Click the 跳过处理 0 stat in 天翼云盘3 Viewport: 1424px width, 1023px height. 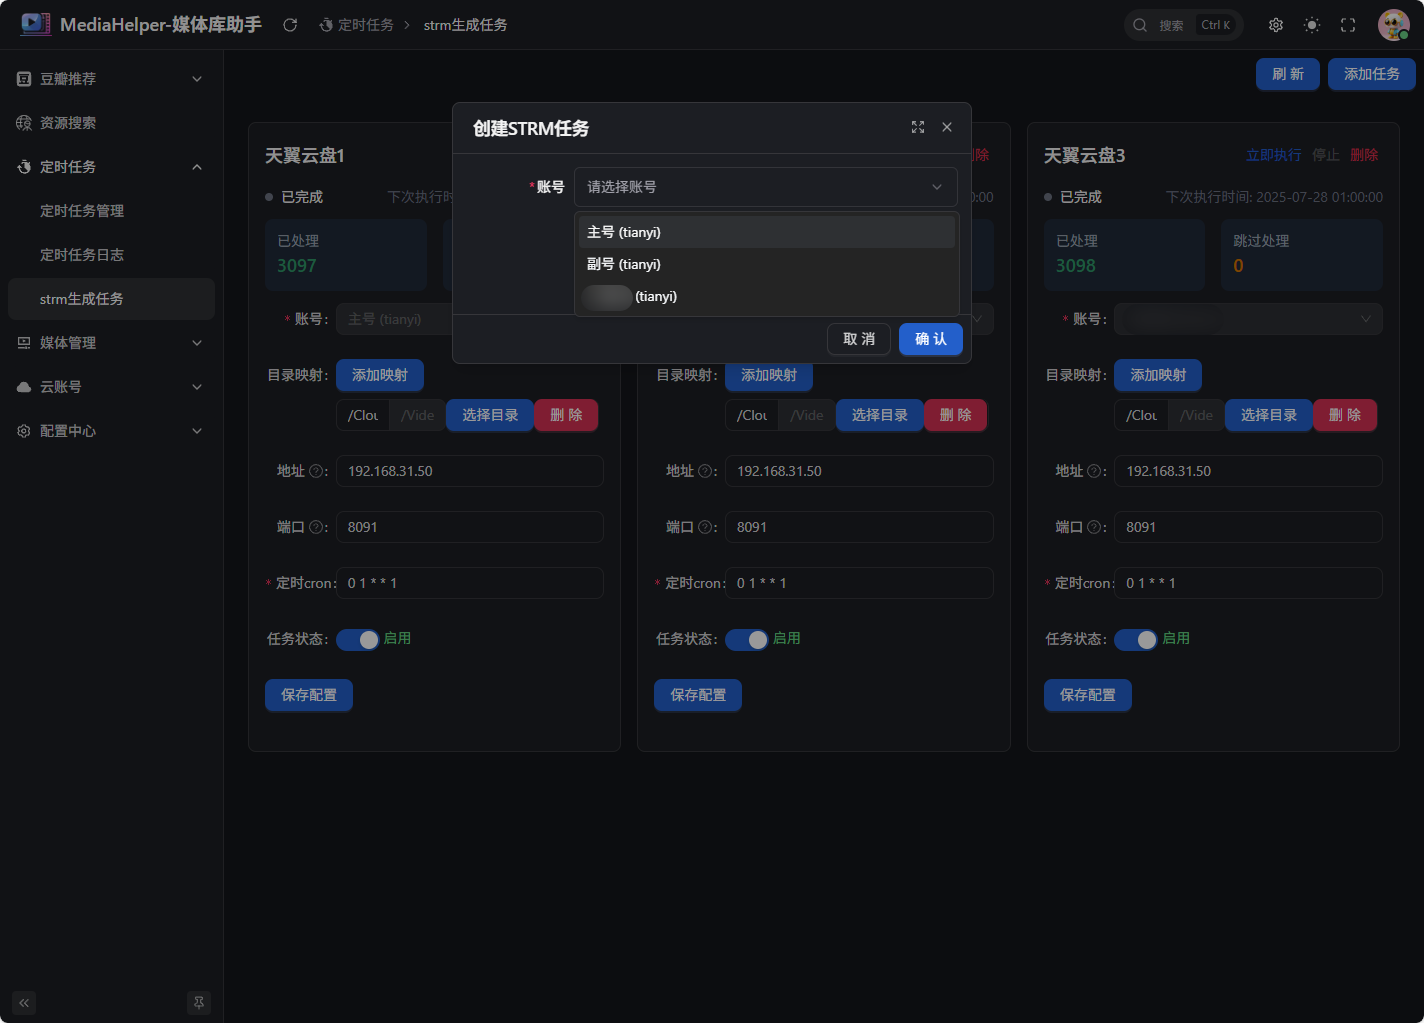click(1302, 255)
